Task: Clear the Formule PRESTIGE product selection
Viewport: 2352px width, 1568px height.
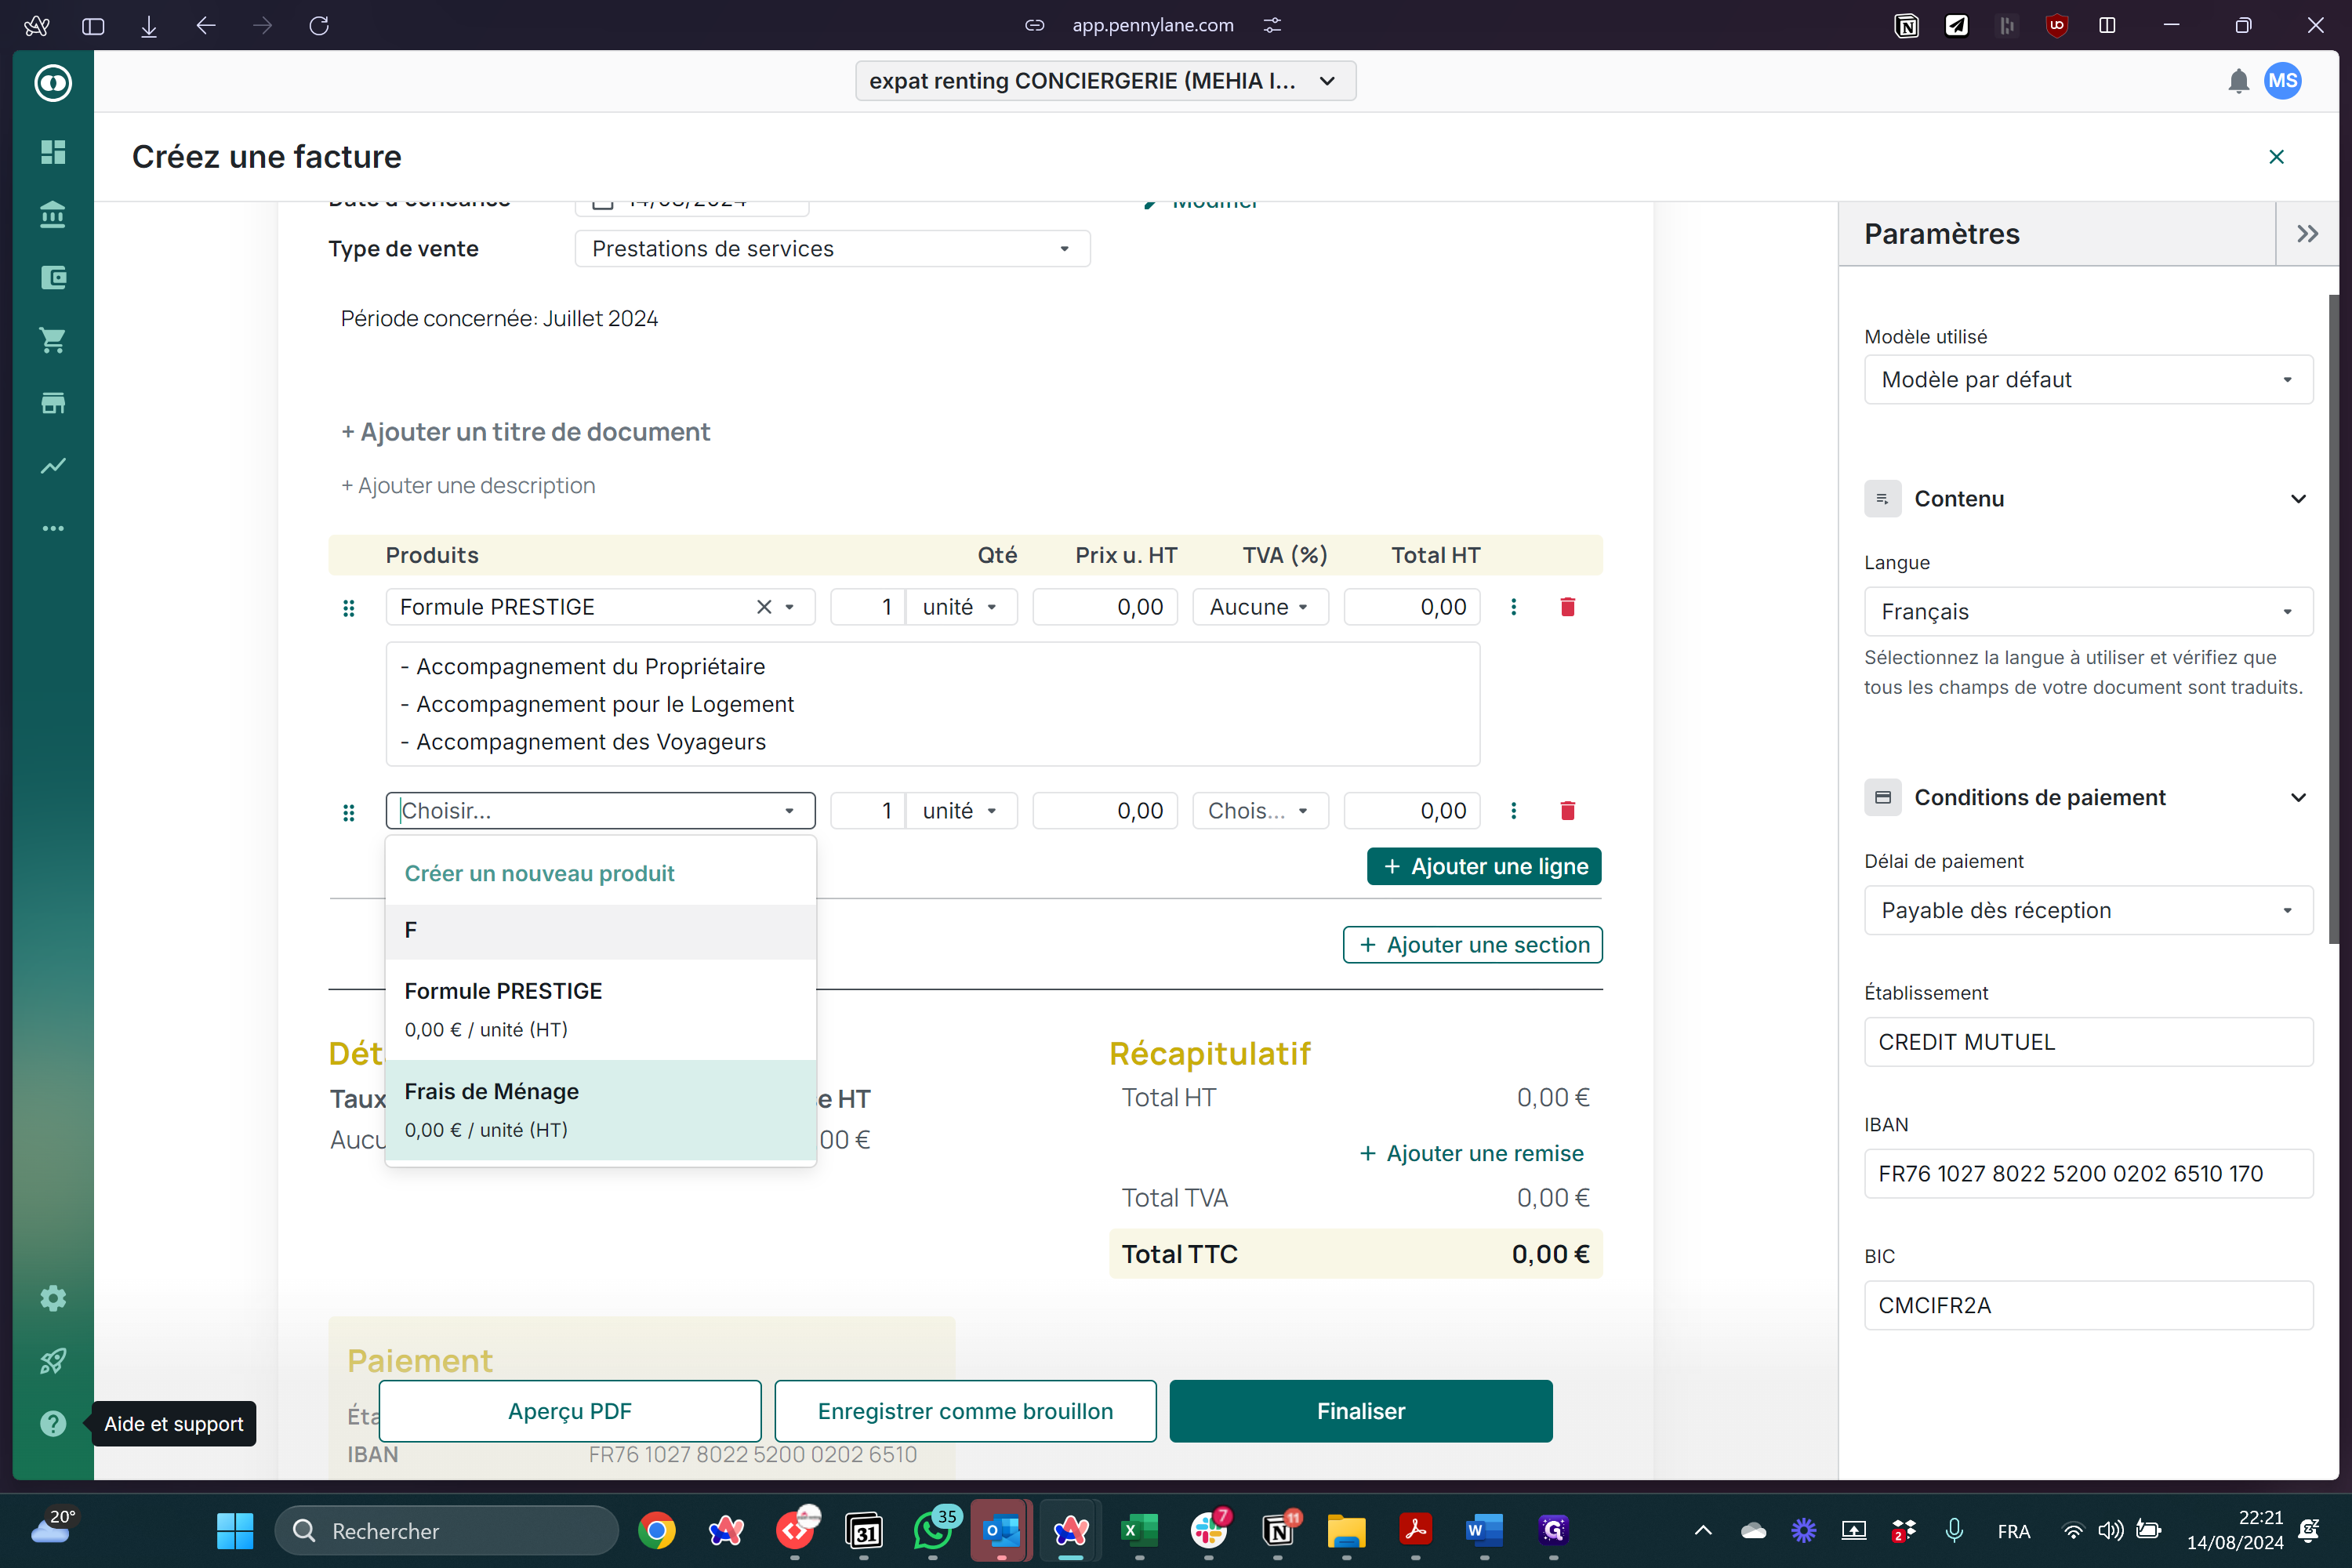Action: 764,607
